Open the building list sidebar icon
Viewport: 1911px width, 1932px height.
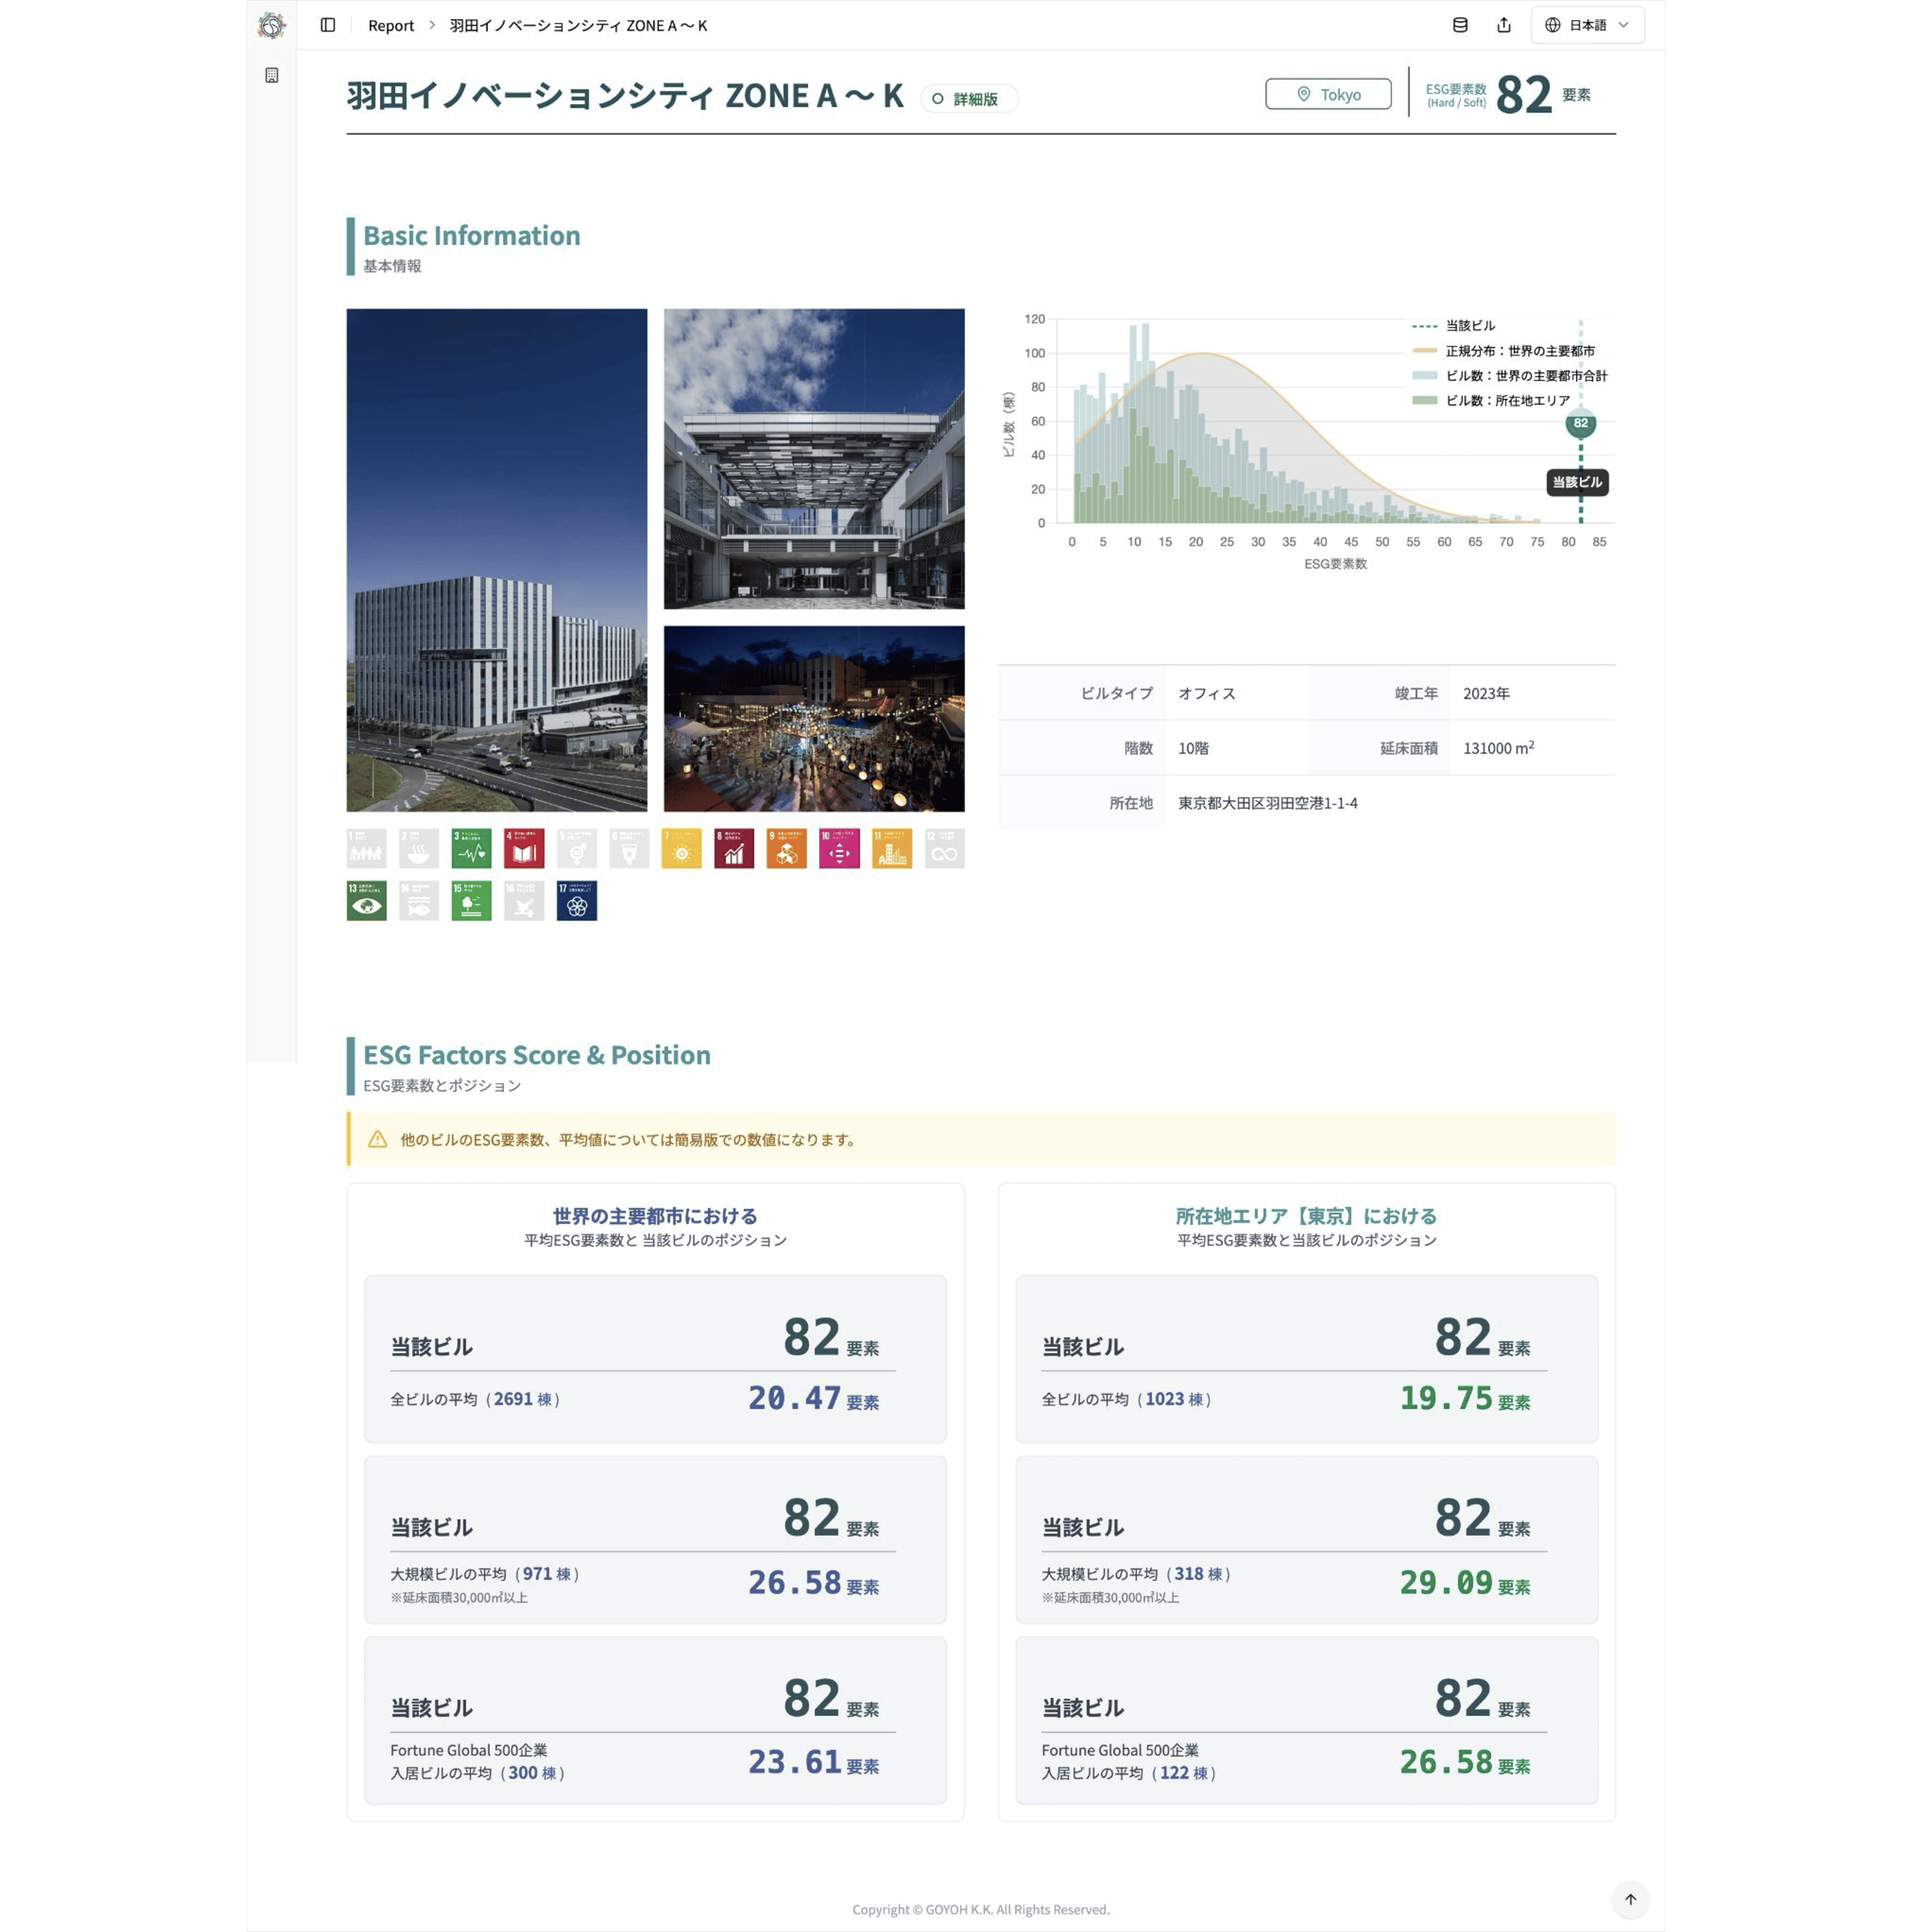(x=271, y=75)
